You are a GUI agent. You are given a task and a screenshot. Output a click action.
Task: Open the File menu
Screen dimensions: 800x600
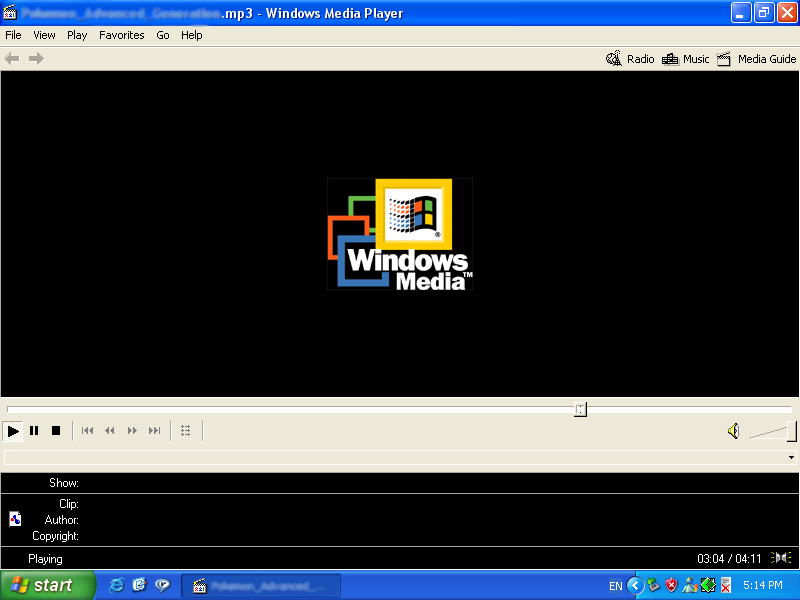coord(13,35)
